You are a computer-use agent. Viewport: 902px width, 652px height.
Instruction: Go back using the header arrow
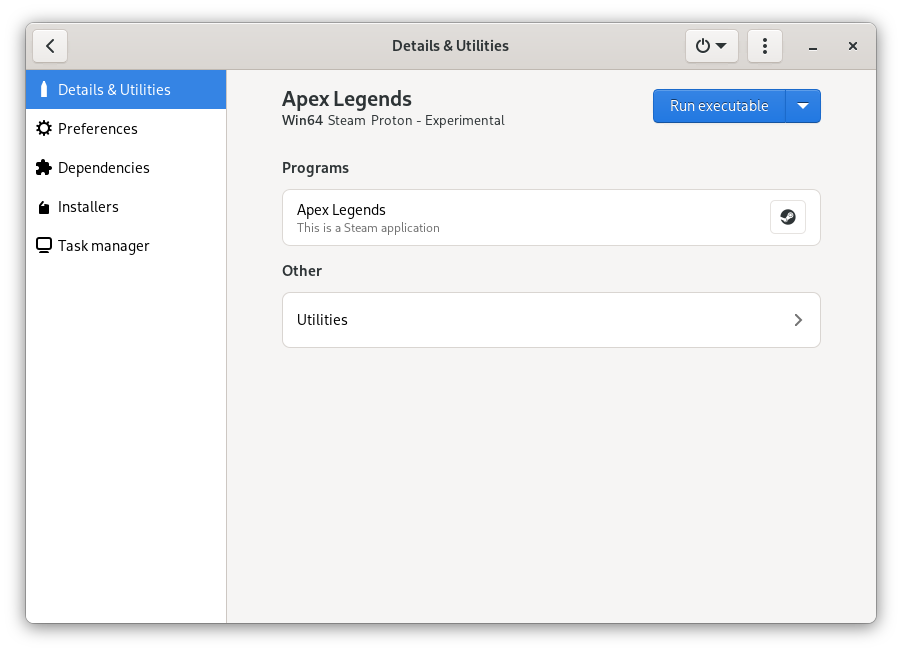pos(50,46)
